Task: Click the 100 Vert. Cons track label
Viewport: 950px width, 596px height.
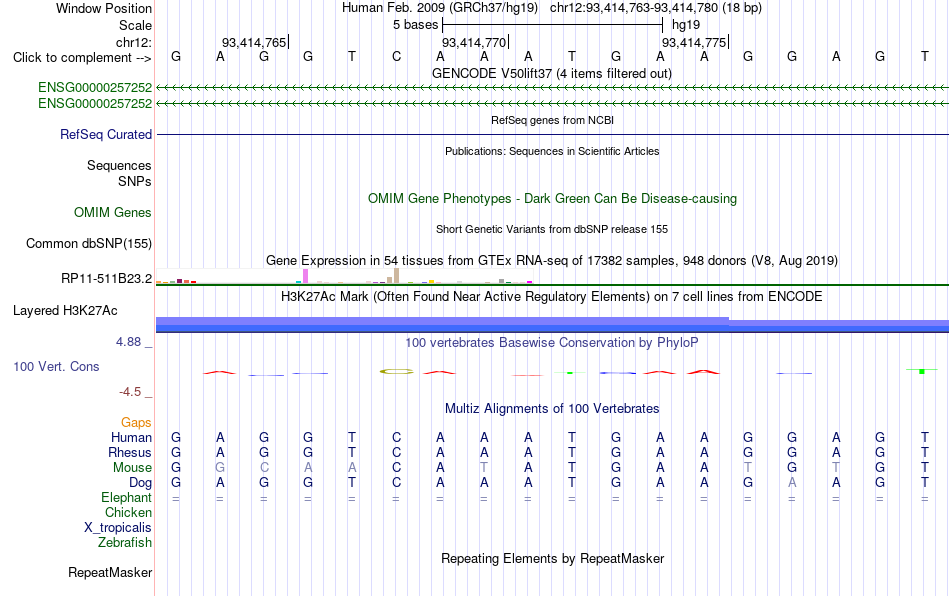Action: (x=56, y=366)
